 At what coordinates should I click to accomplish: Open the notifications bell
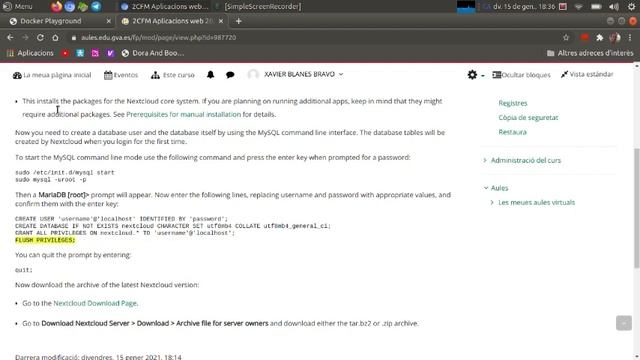[210, 74]
